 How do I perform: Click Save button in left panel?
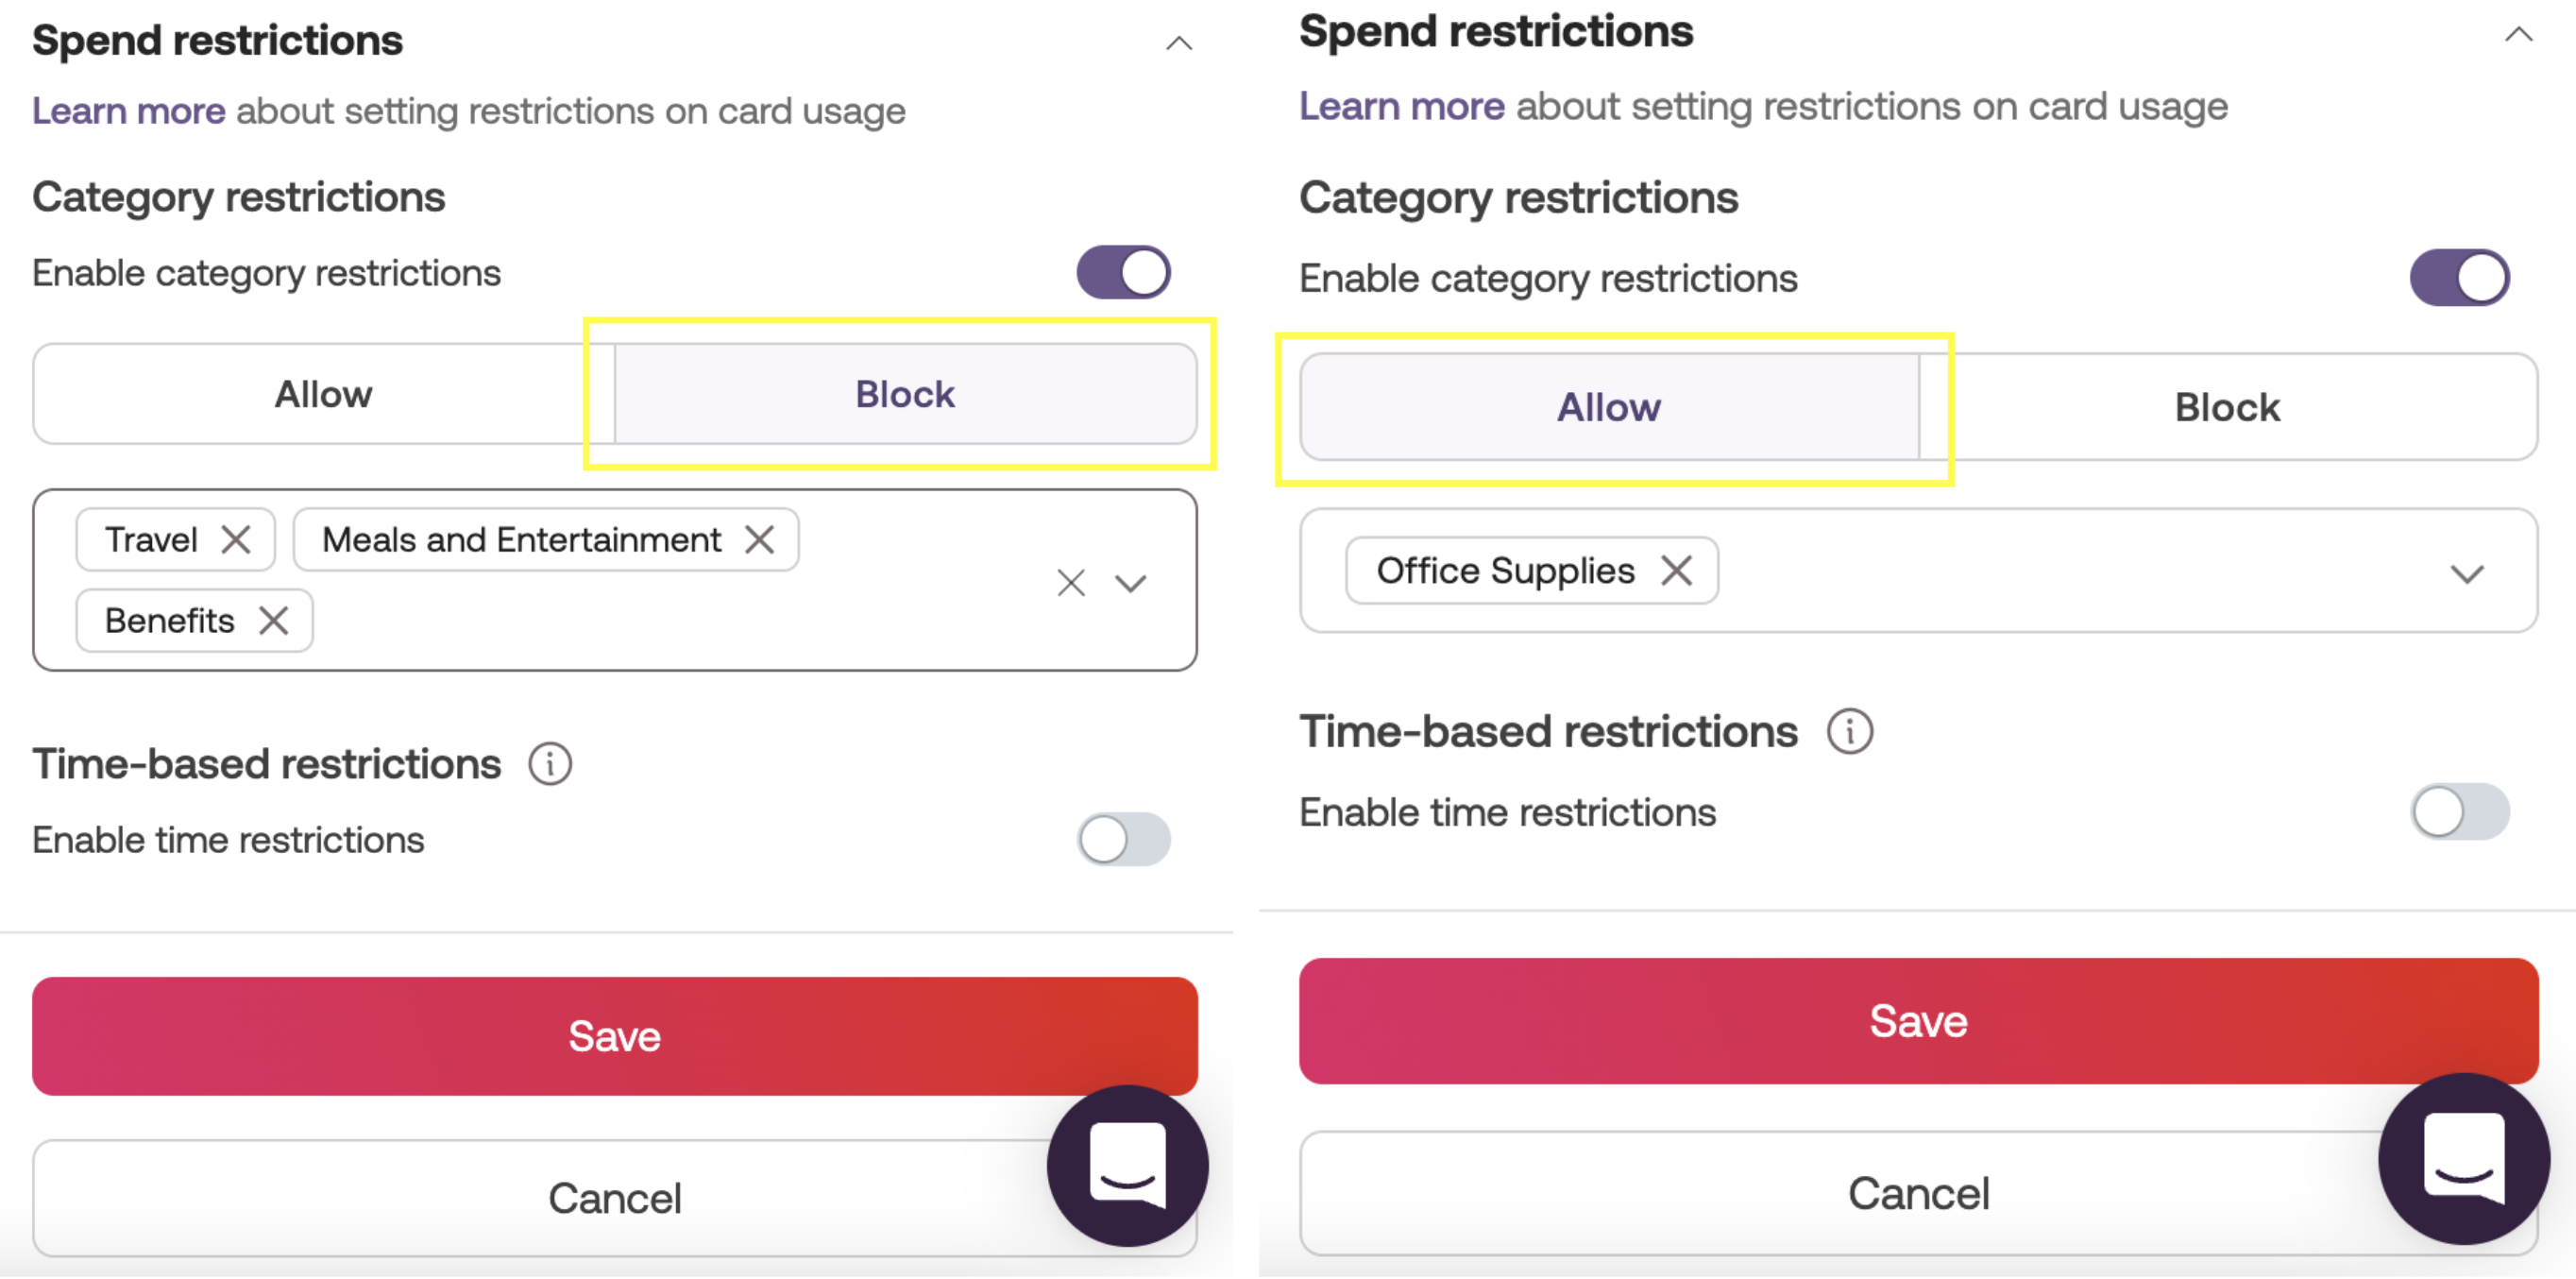click(614, 1036)
